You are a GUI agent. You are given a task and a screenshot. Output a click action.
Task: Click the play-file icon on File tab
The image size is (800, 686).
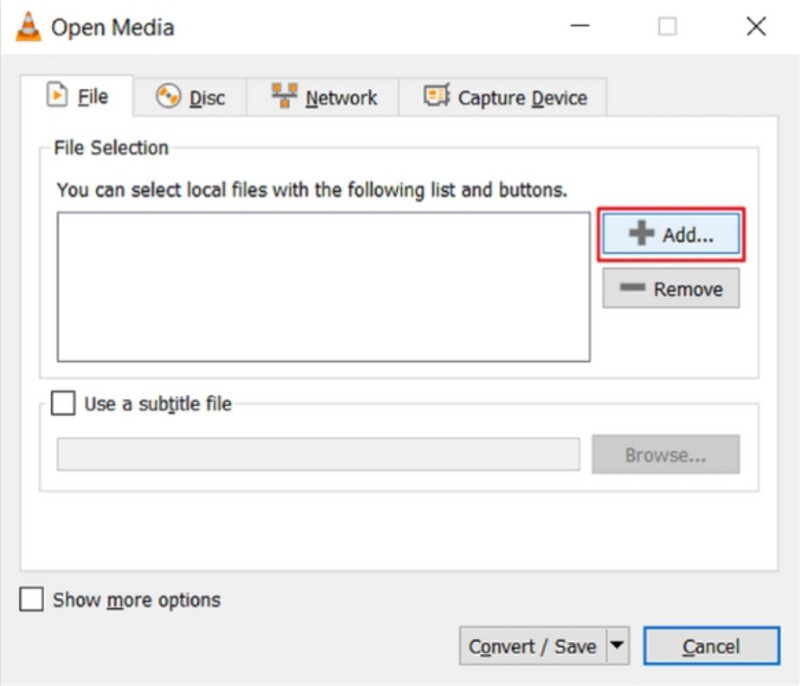click(58, 97)
